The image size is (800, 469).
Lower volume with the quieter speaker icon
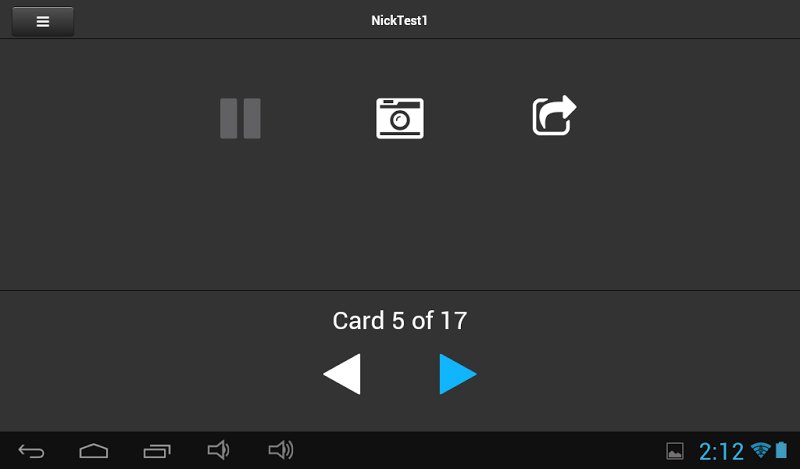[x=218, y=450]
